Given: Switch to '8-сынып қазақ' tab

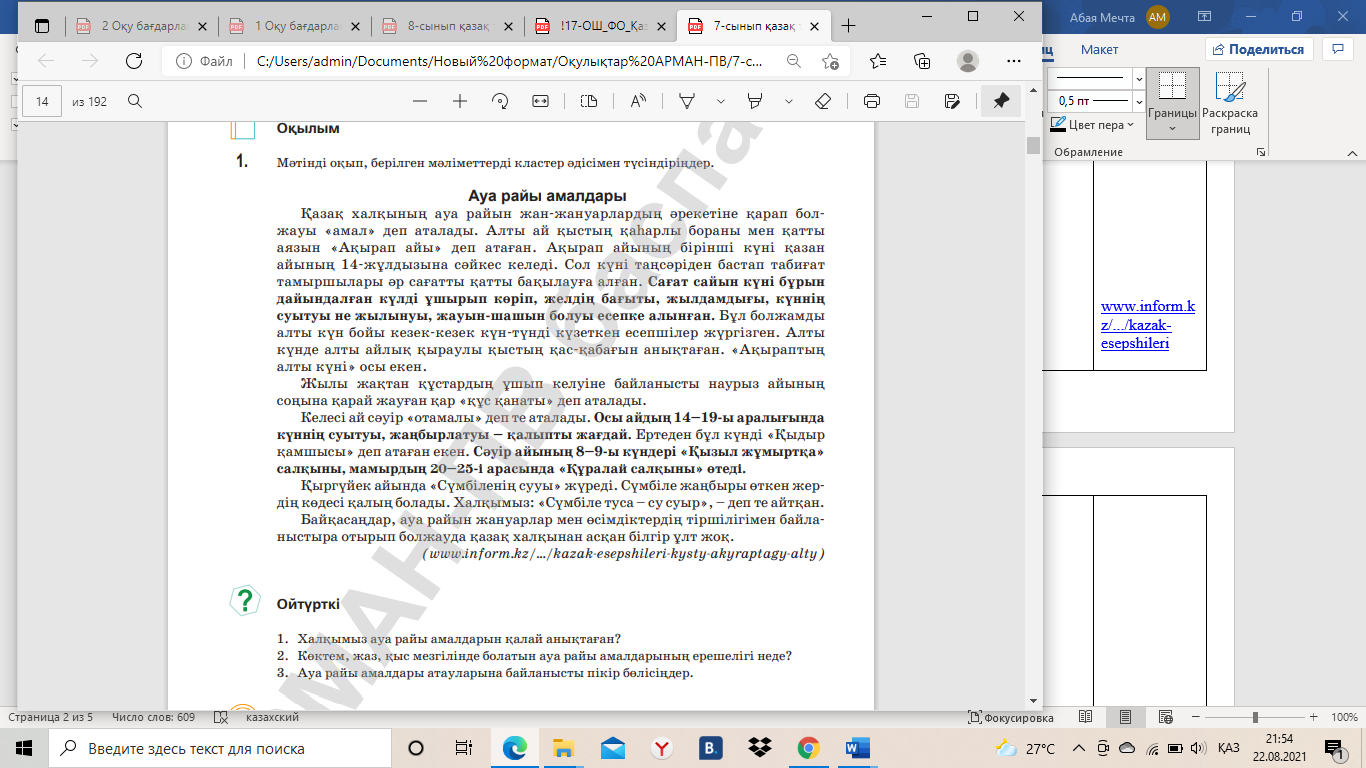Looking at the screenshot, I should pyautogui.click(x=445, y=26).
